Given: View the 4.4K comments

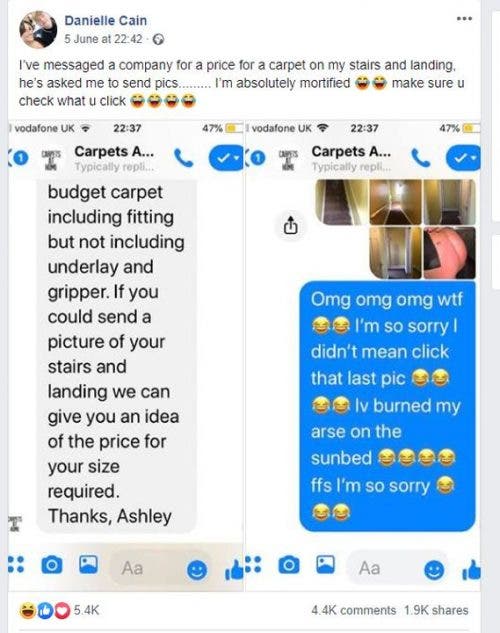Looking at the screenshot, I should [x=354, y=610].
